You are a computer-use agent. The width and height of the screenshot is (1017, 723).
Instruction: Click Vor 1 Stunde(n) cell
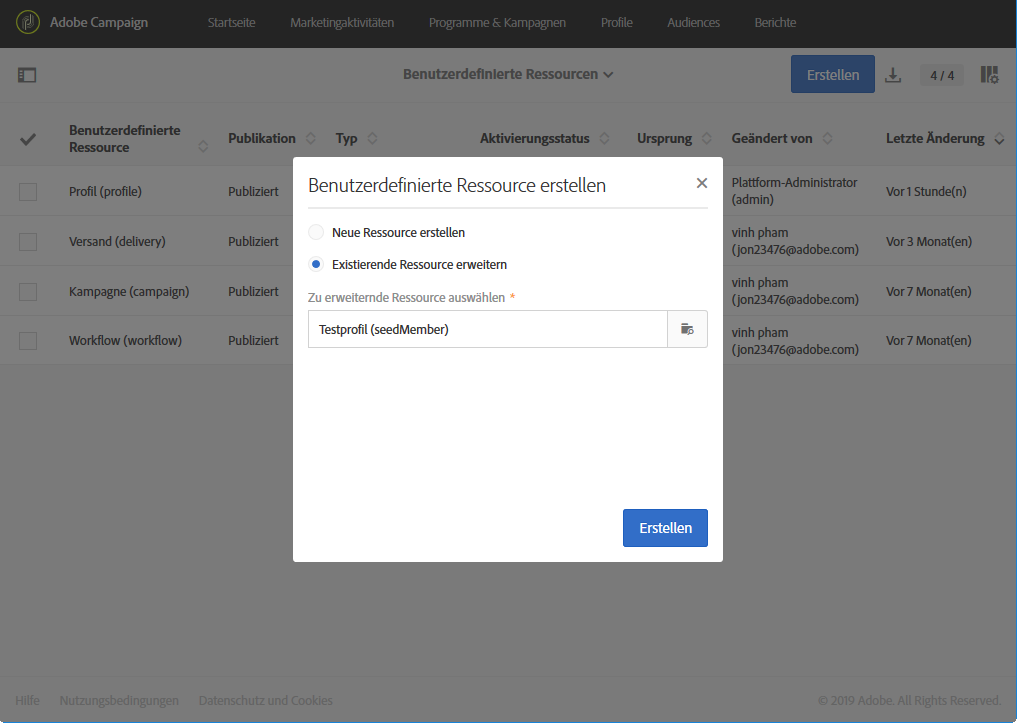[x=926, y=192]
